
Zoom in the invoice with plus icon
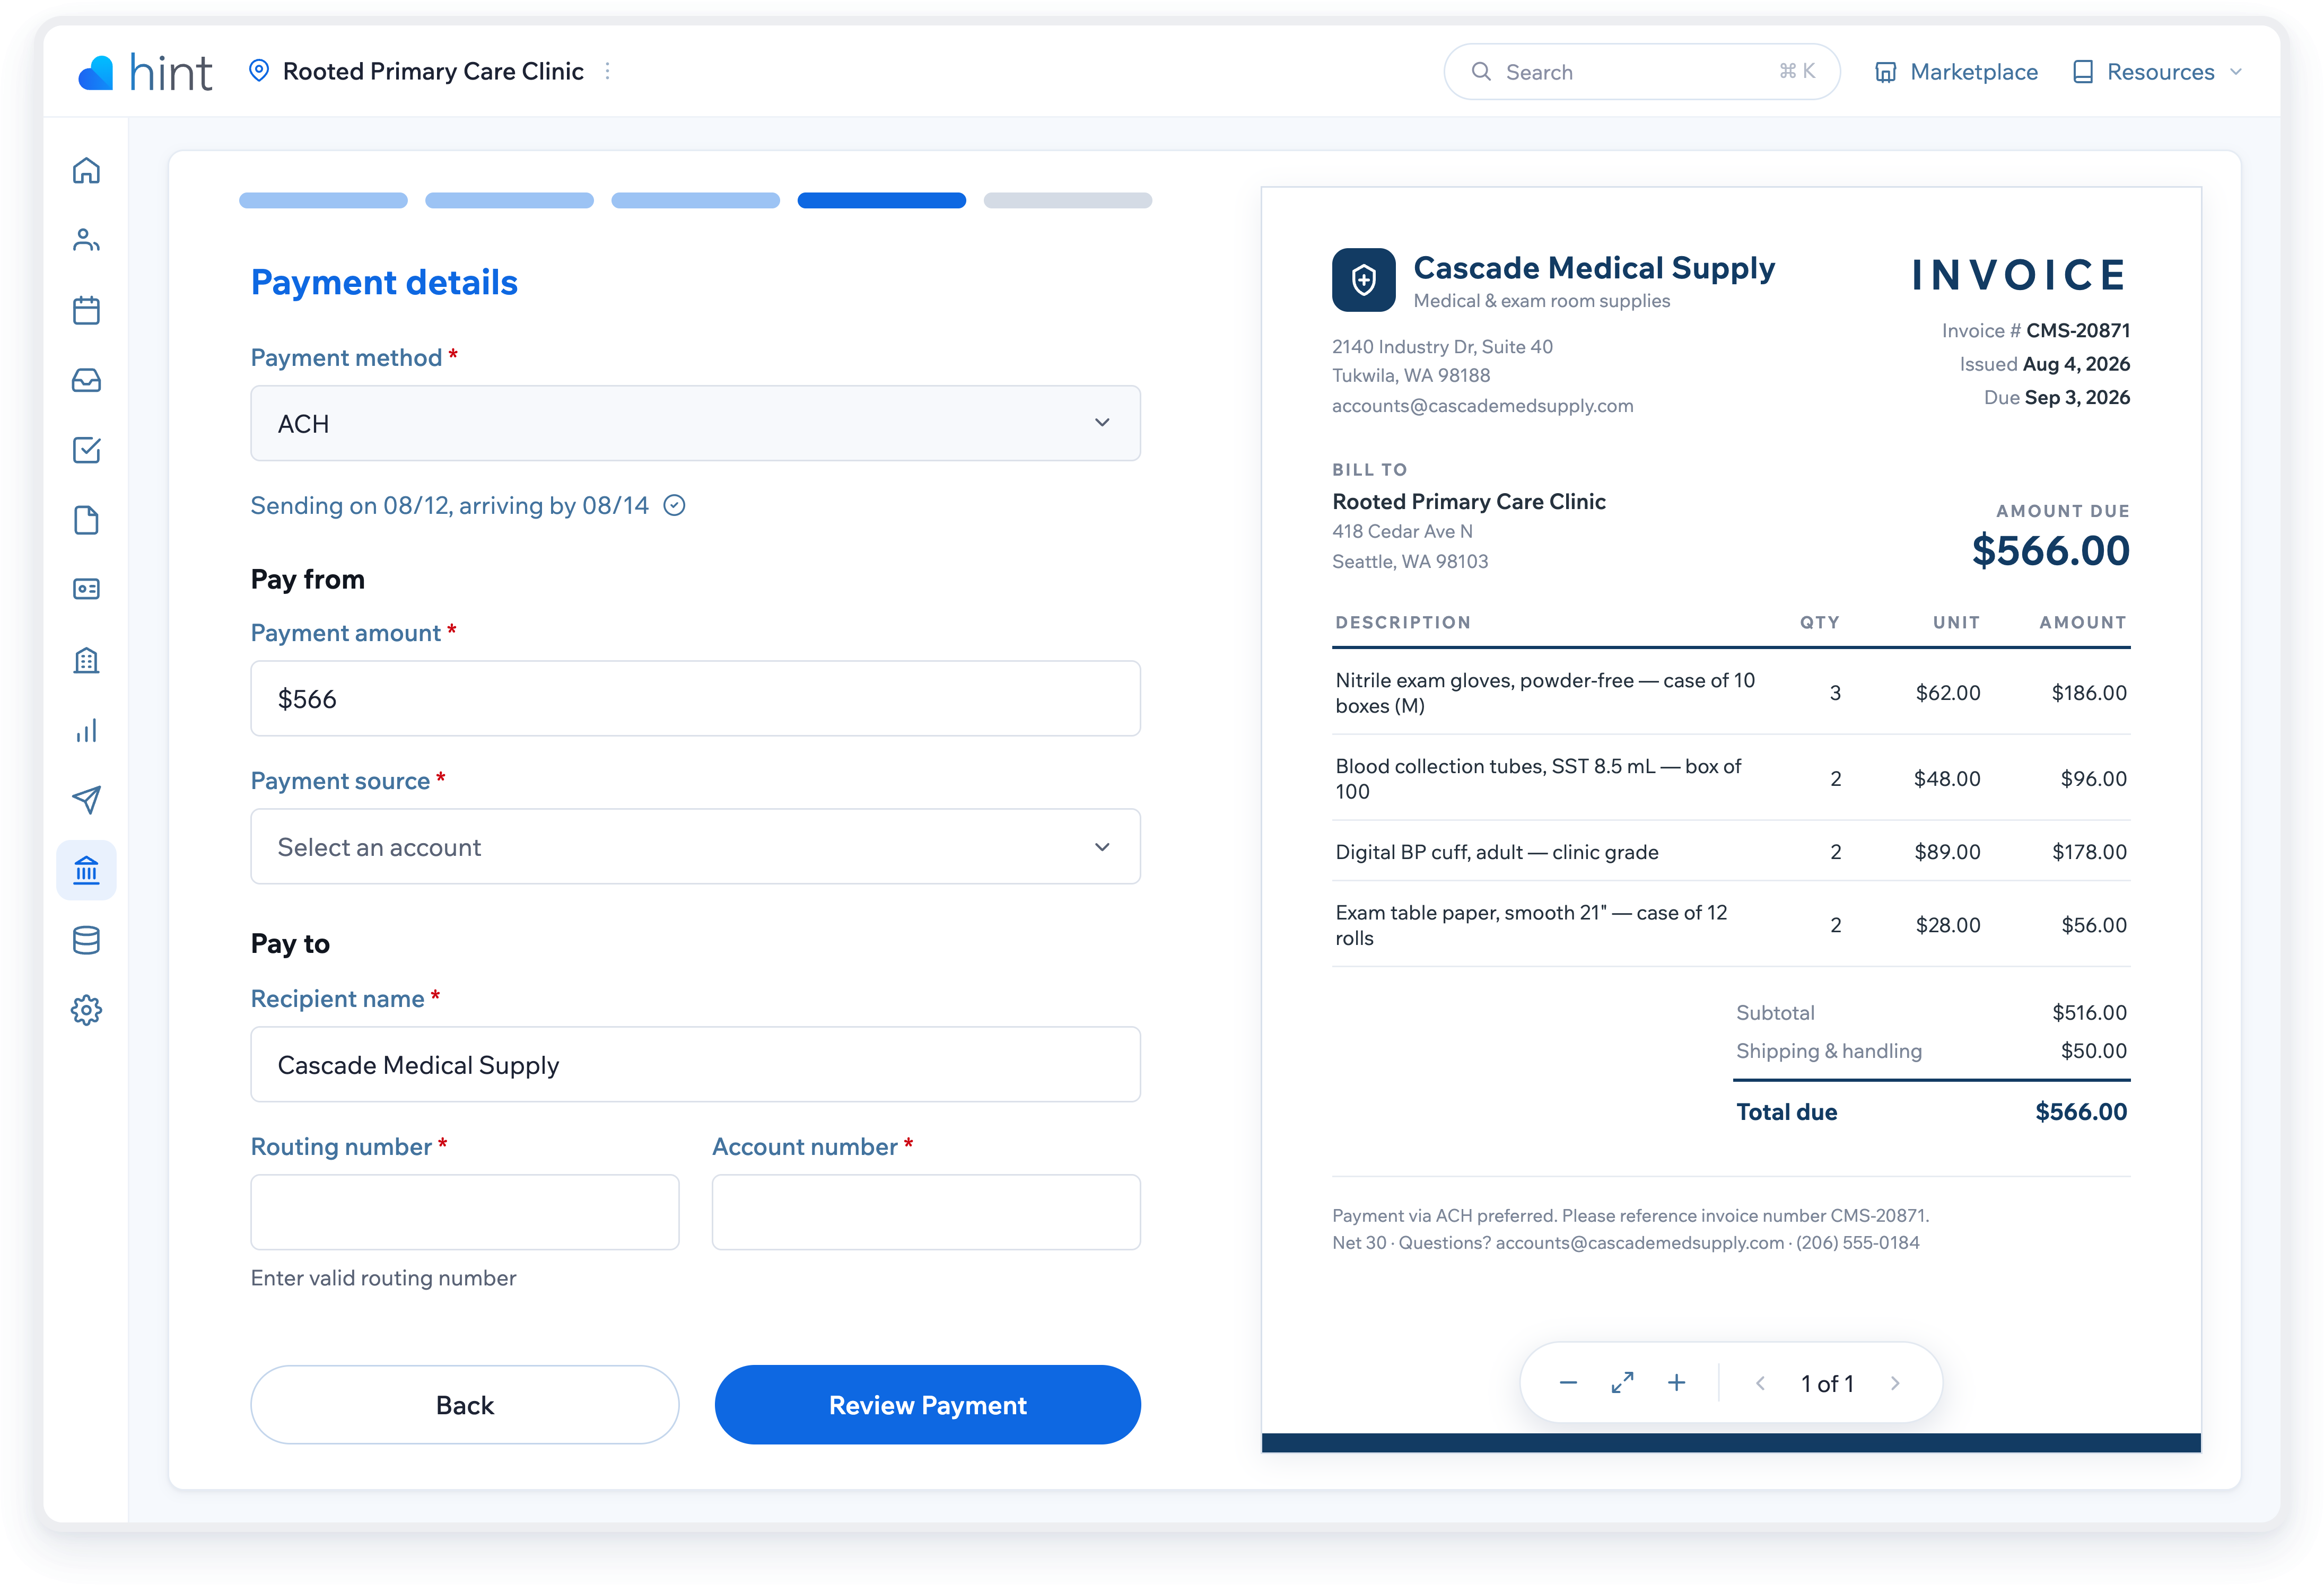tap(1677, 1383)
